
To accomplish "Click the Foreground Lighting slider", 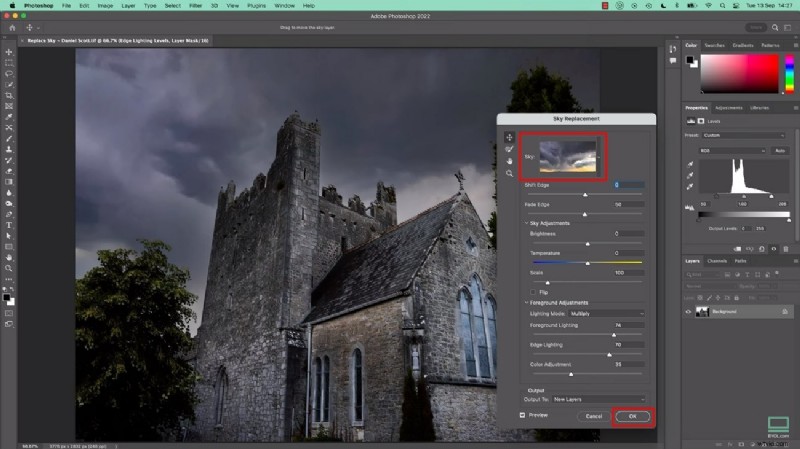I will pos(585,335).
